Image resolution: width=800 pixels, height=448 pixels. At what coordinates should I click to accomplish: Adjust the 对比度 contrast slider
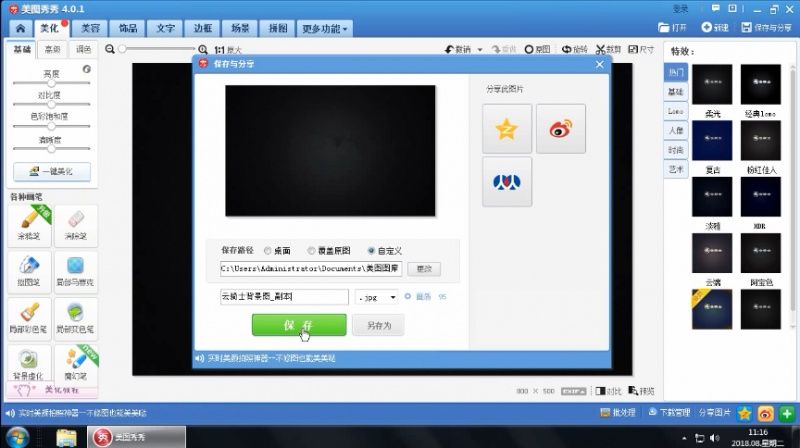[51, 104]
